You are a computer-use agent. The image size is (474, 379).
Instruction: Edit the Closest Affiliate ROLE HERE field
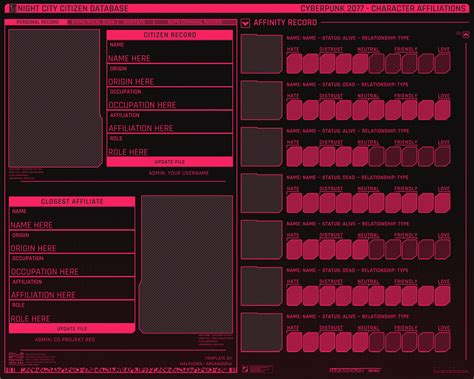click(x=72, y=312)
